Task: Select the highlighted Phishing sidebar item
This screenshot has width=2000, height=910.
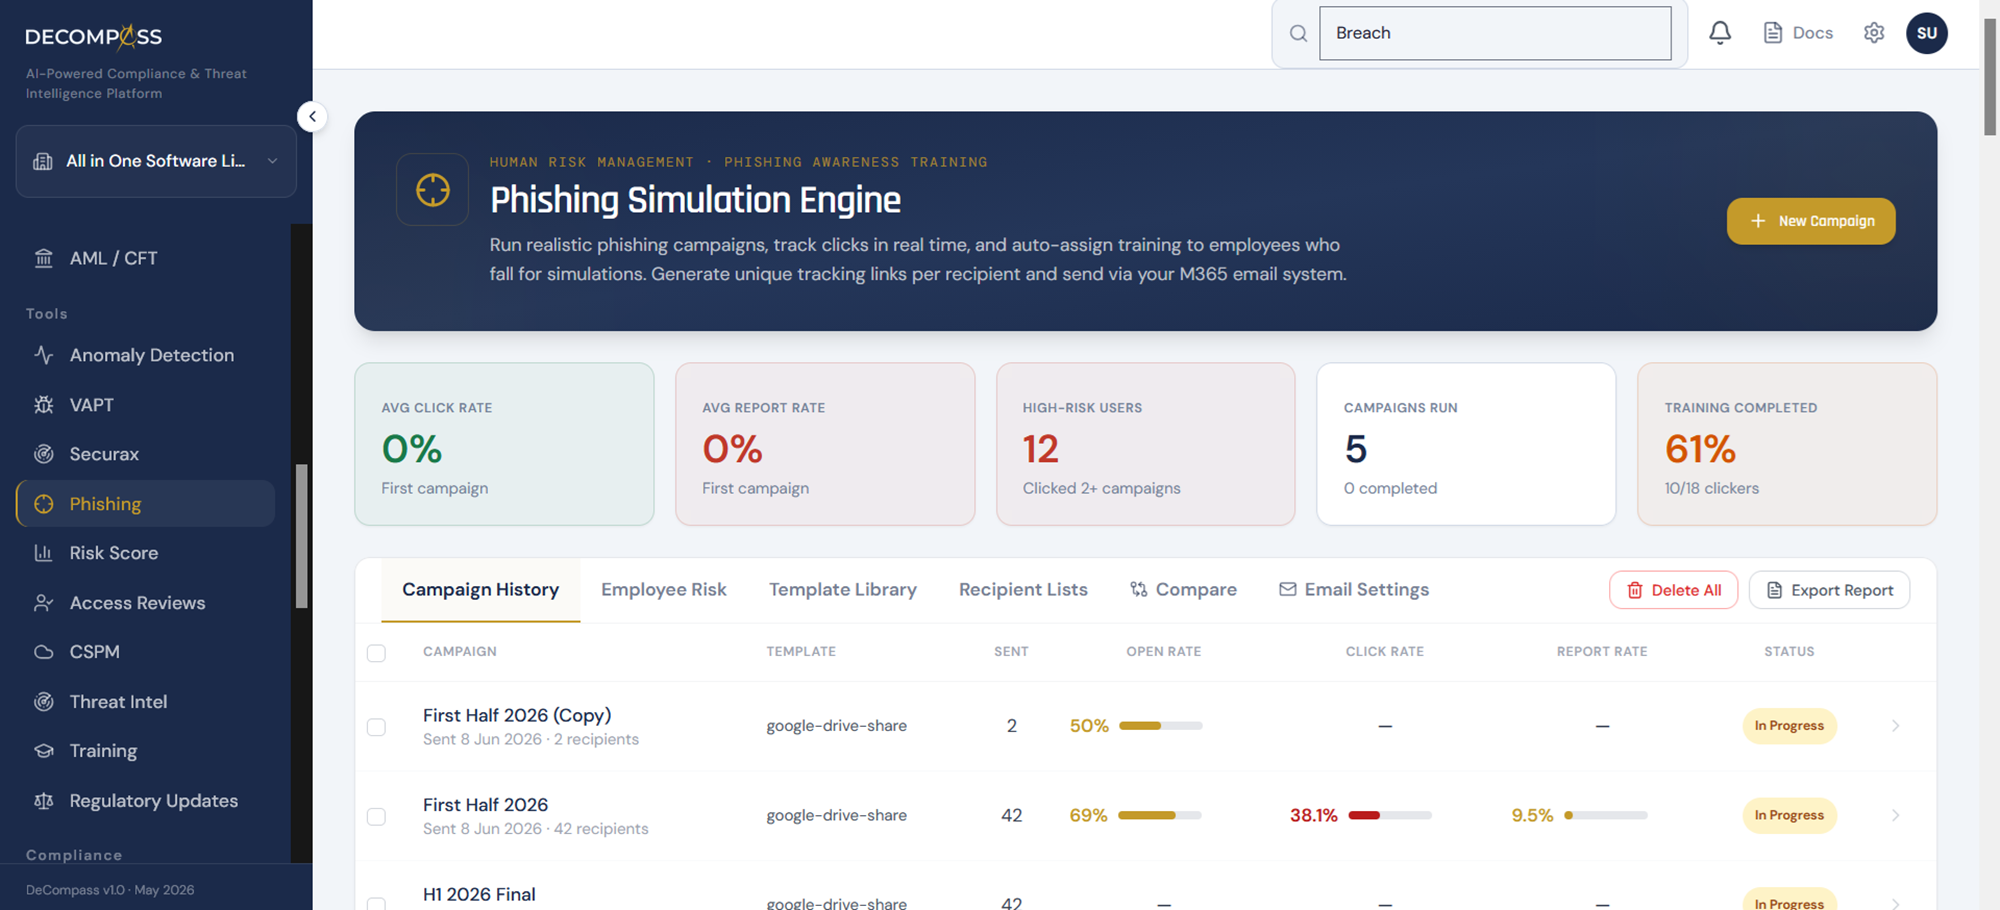Action: tap(146, 504)
